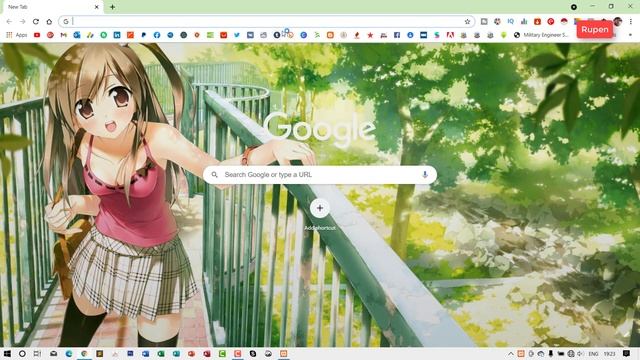Open the Apps shortcut in bookmarks bar
The height and width of the screenshot is (360, 640).
[x=16, y=35]
